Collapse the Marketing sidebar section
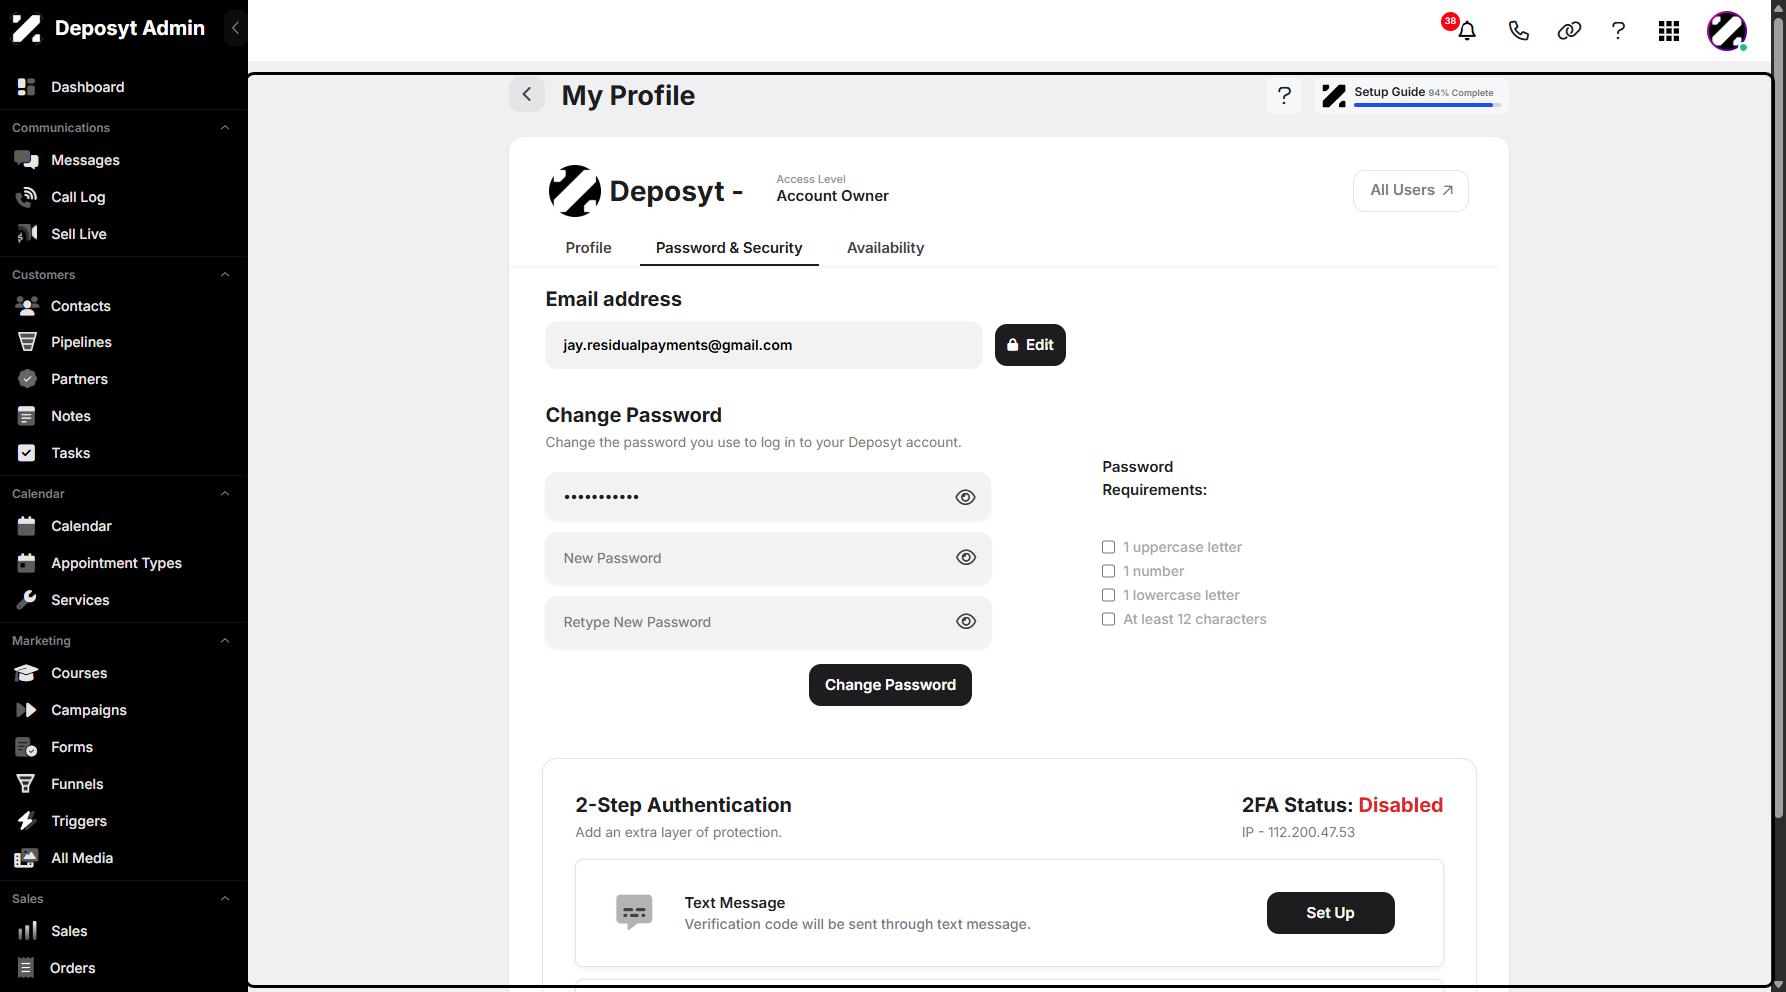The width and height of the screenshot is (1786, 992). point(225,641)
